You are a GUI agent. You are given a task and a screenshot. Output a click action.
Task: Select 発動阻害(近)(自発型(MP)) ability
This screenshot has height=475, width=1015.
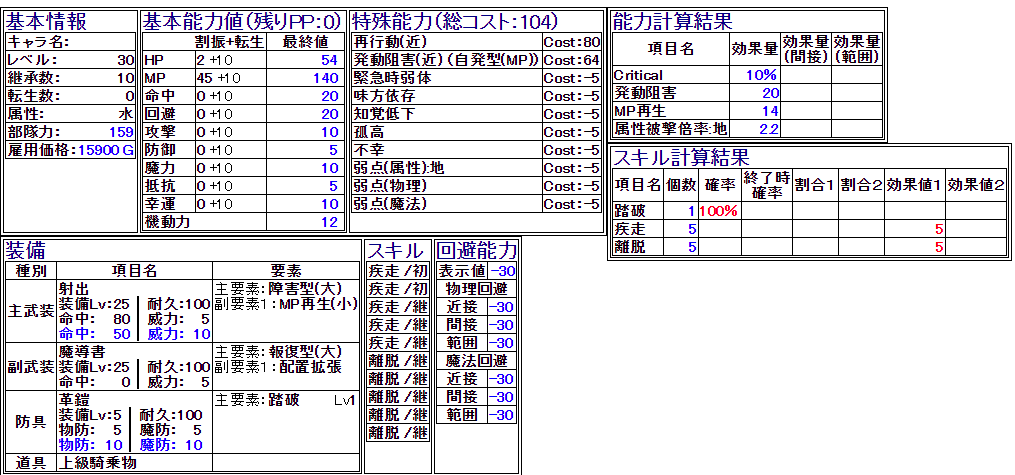[x=447, y=60]
